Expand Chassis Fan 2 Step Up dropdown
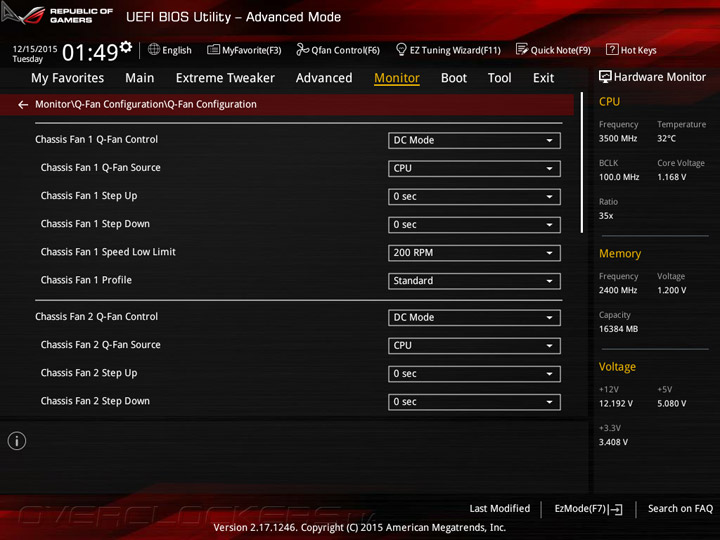 click(474, 374)
